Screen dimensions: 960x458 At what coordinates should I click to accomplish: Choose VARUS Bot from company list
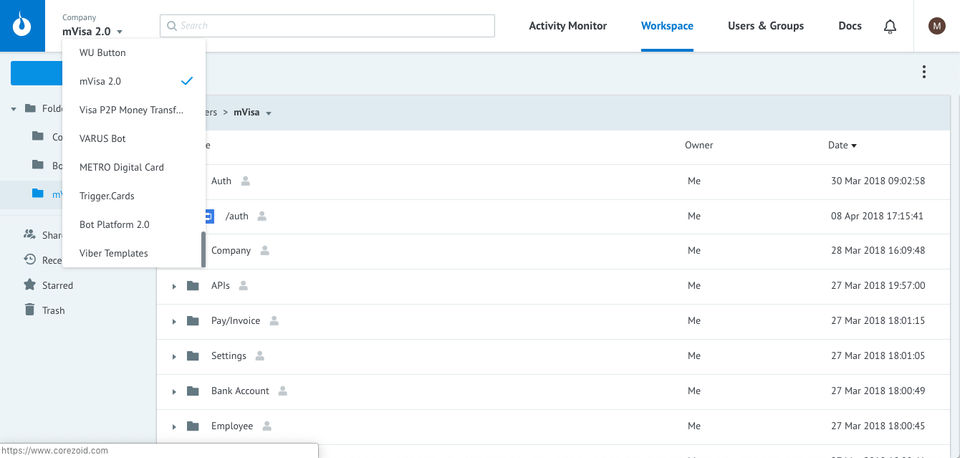[x=103, y=138]
